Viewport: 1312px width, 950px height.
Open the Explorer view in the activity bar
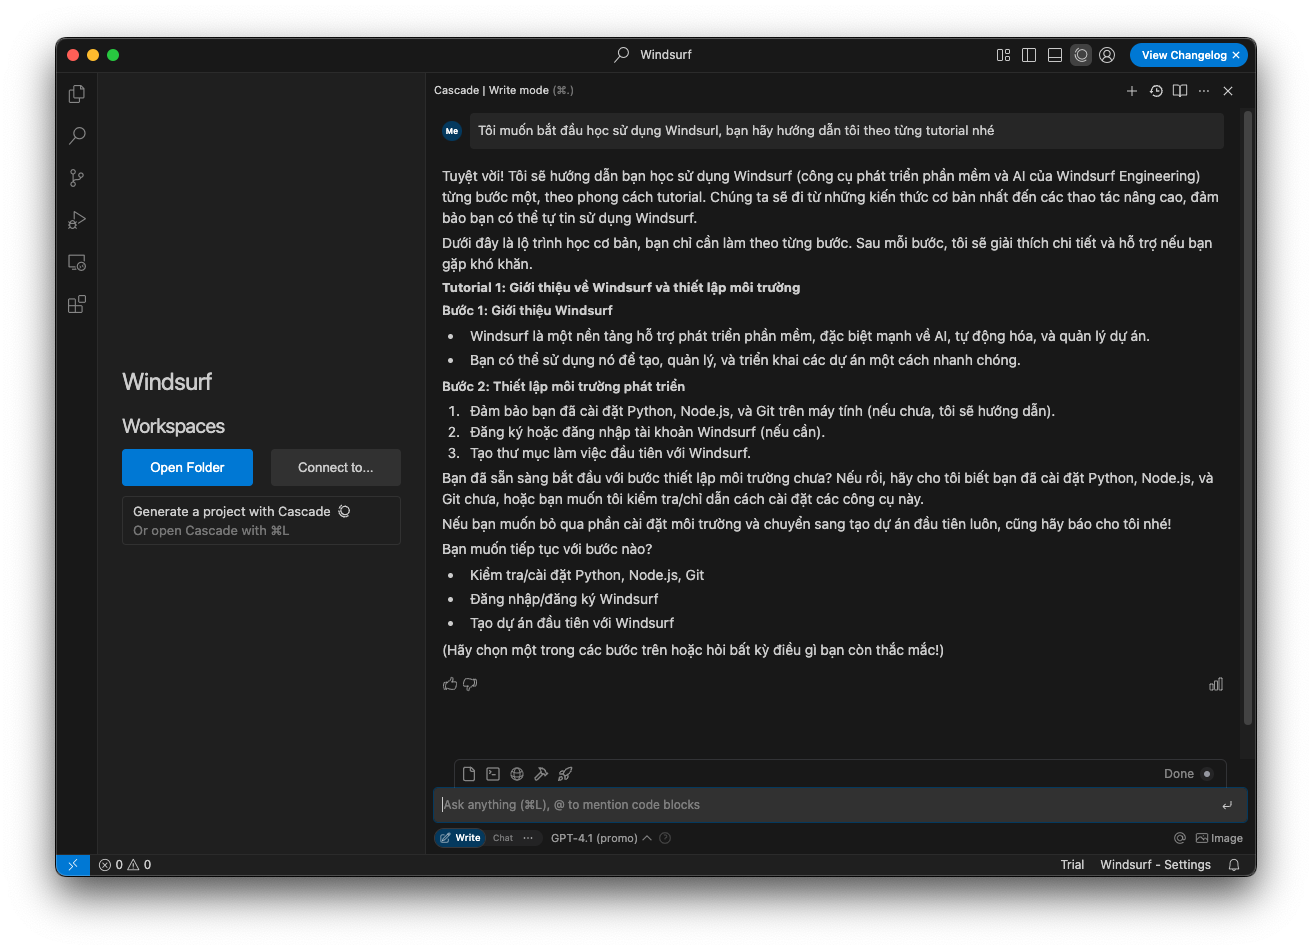(x=77, y=94)
